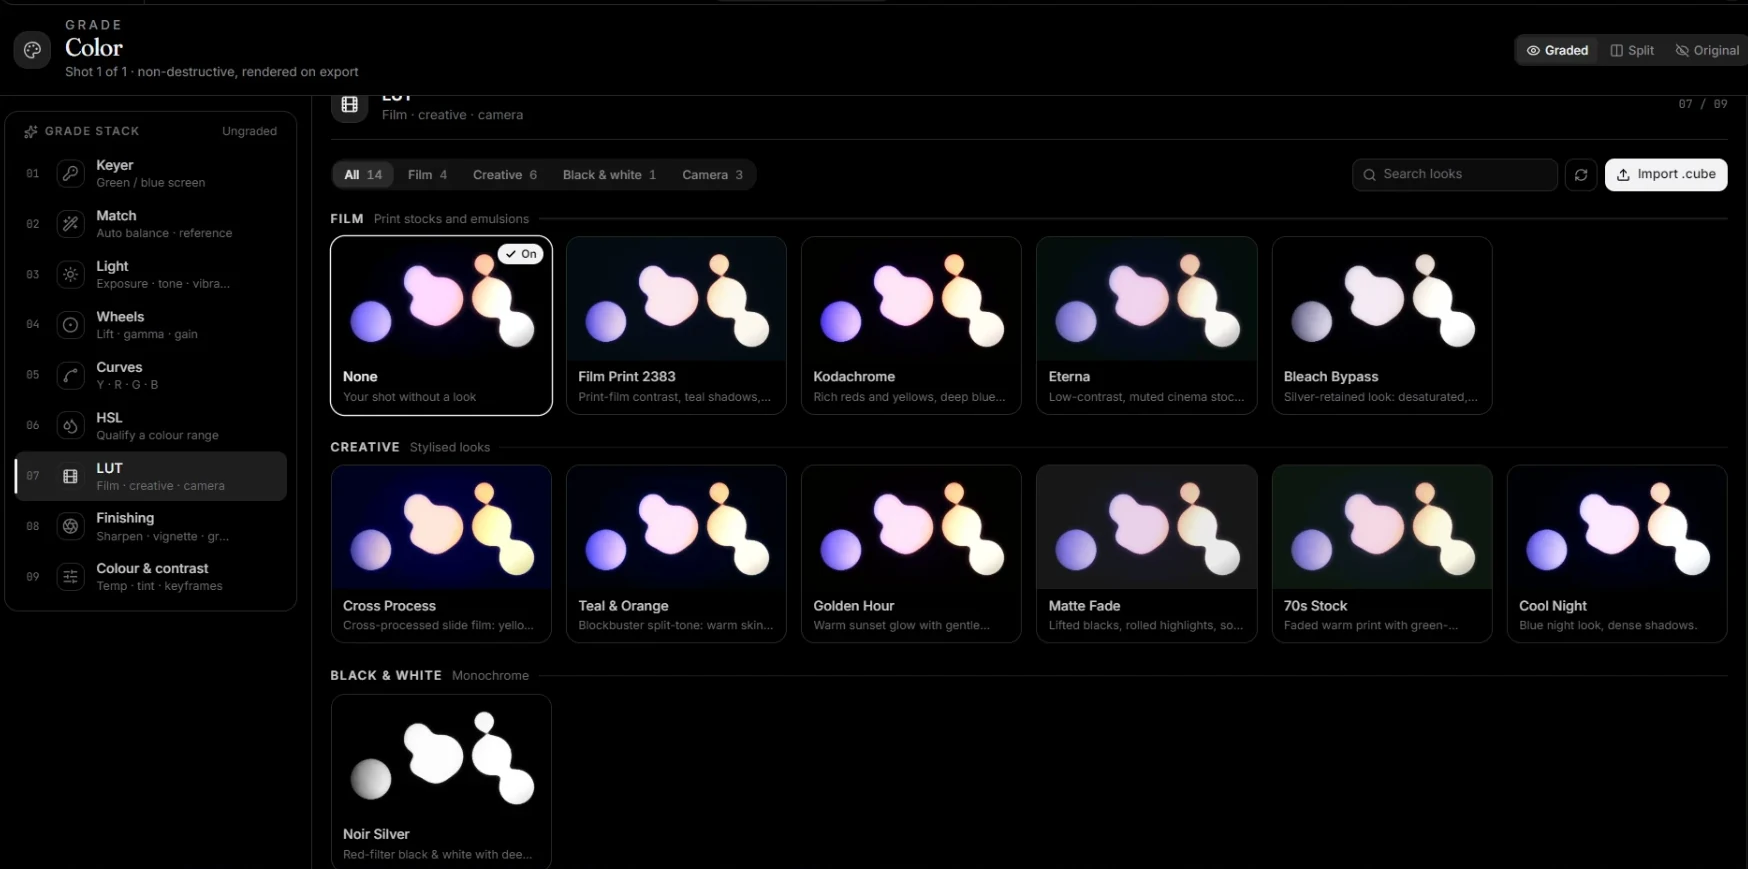The width and height of the screenshot is (1748, 869).
Task: Apply the Film Print 2383 look
Action: [x=676, y=325]
